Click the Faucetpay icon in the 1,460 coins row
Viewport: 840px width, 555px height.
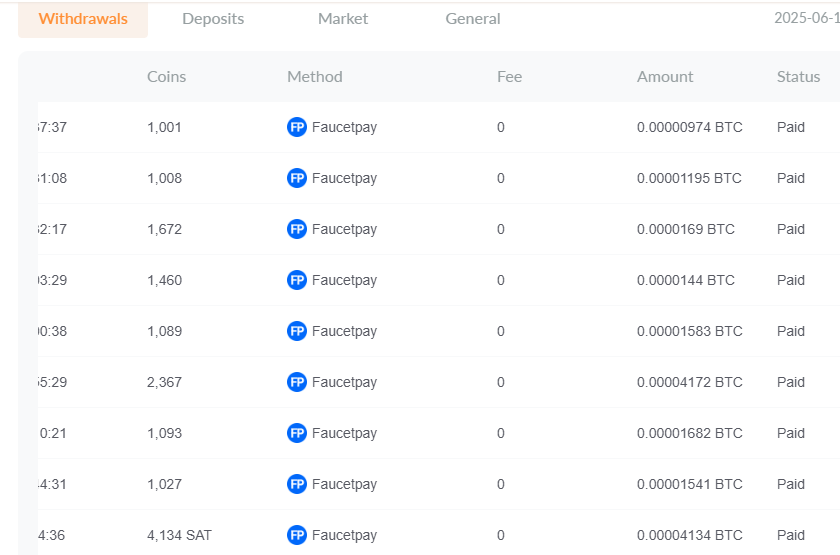[297, 280]
